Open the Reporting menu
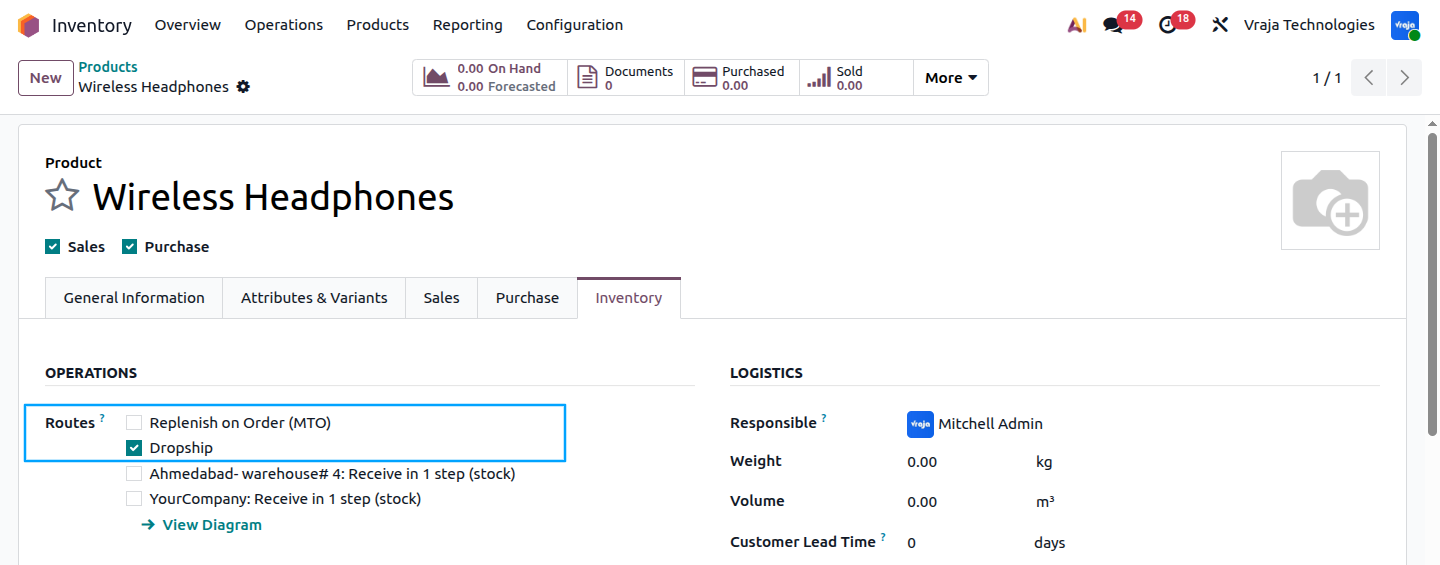Viewport: 1440px width, 565px height. (468, 25)
